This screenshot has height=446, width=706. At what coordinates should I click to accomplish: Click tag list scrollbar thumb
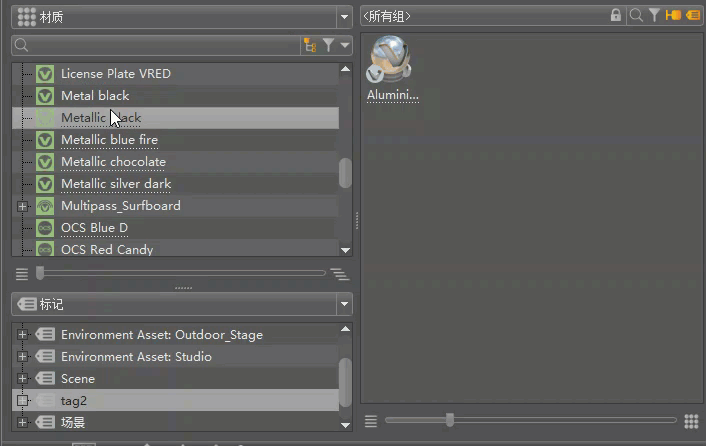click(x=345, y=382)
